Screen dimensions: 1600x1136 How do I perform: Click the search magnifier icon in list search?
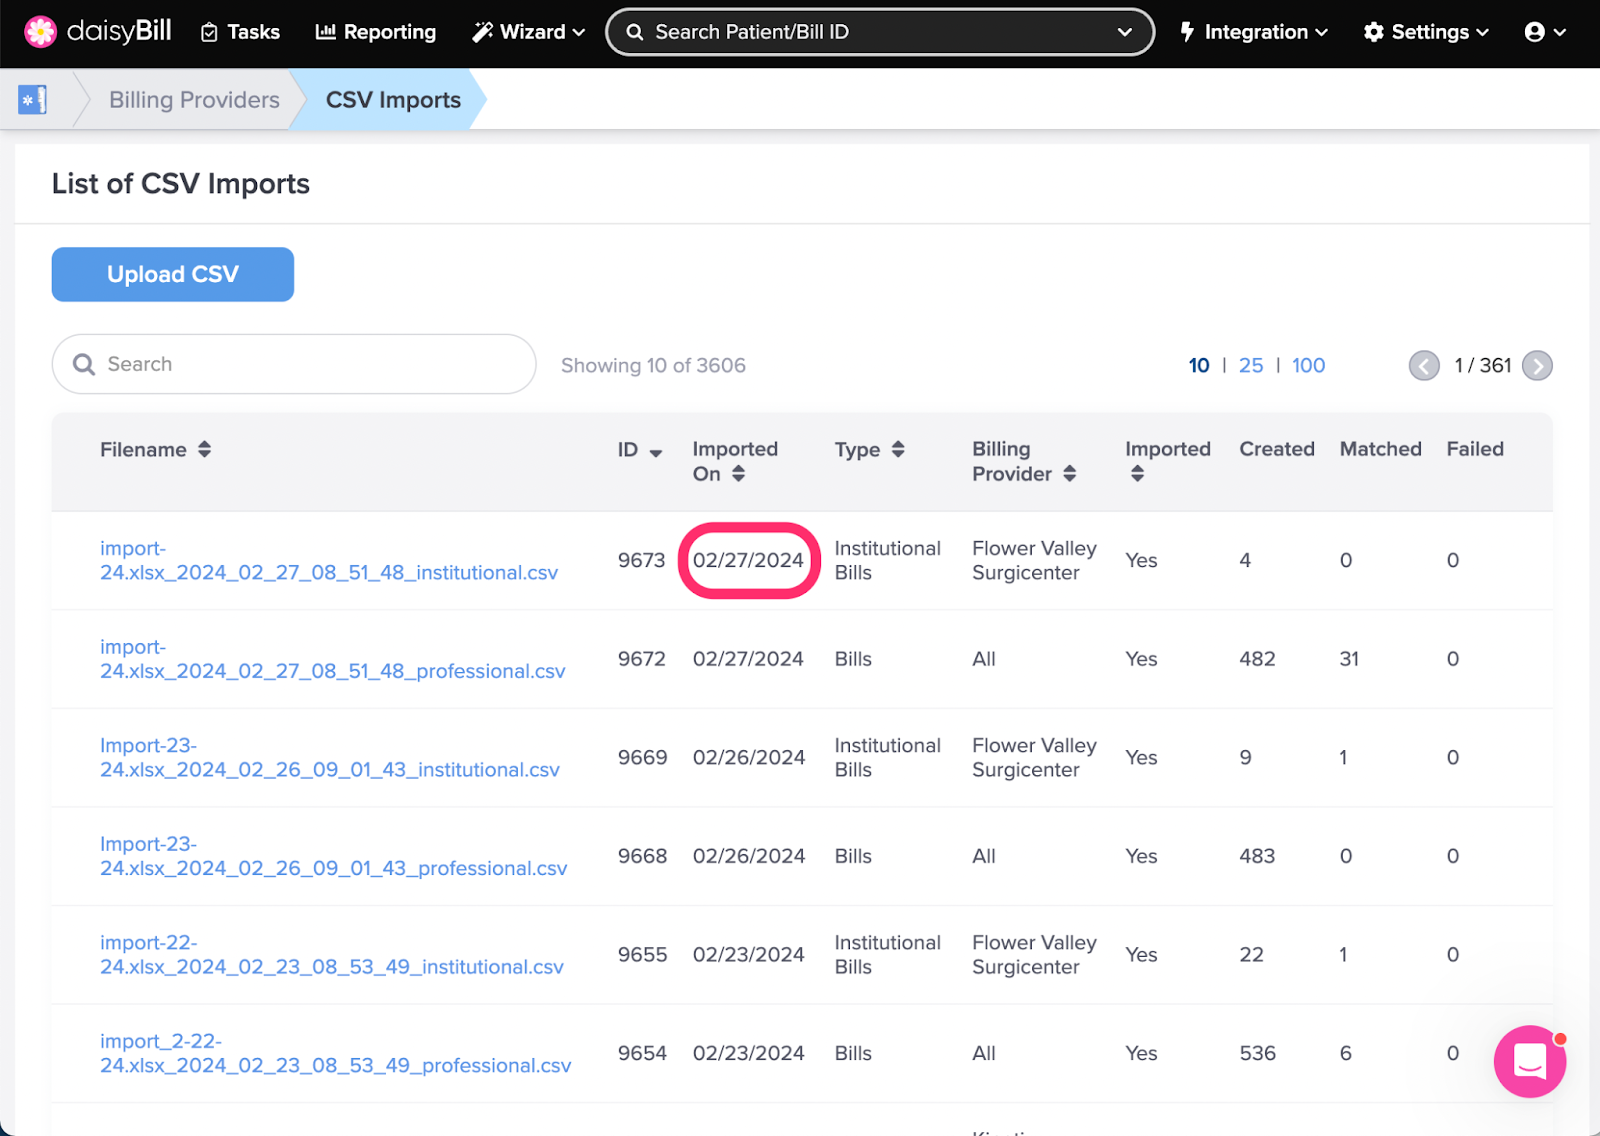point(84,365)
